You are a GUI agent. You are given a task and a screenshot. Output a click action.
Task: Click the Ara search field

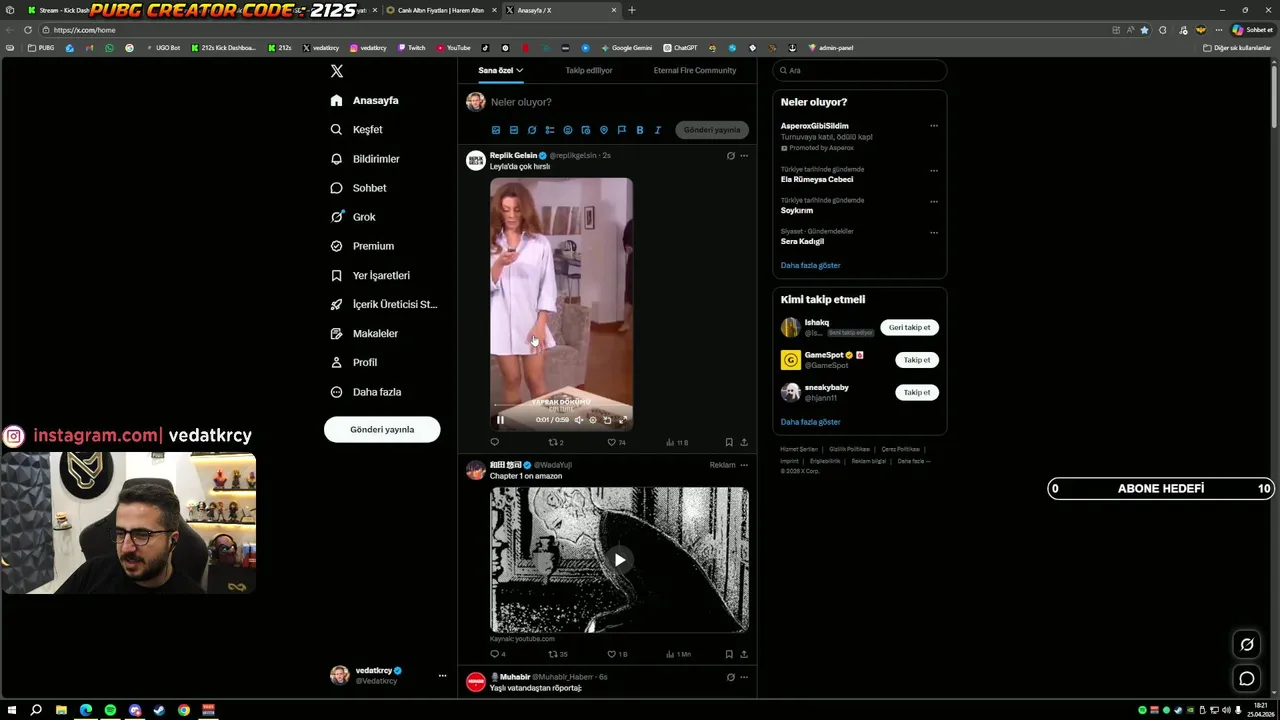859,70
